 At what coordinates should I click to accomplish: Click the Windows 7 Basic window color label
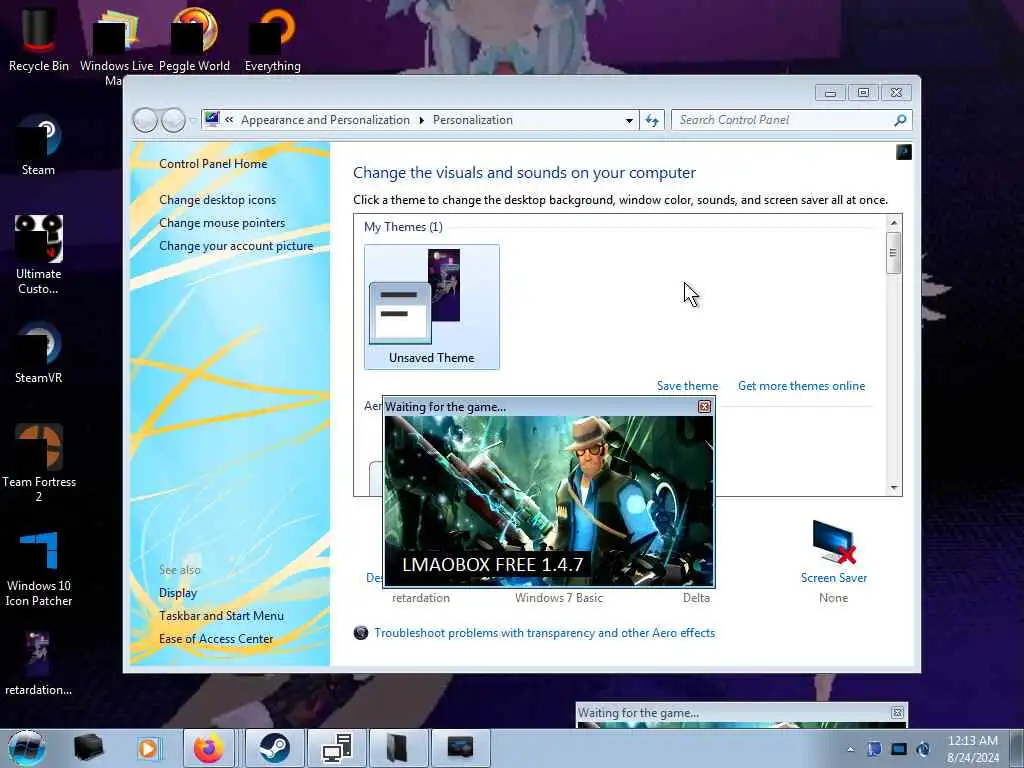click(559, 598)
